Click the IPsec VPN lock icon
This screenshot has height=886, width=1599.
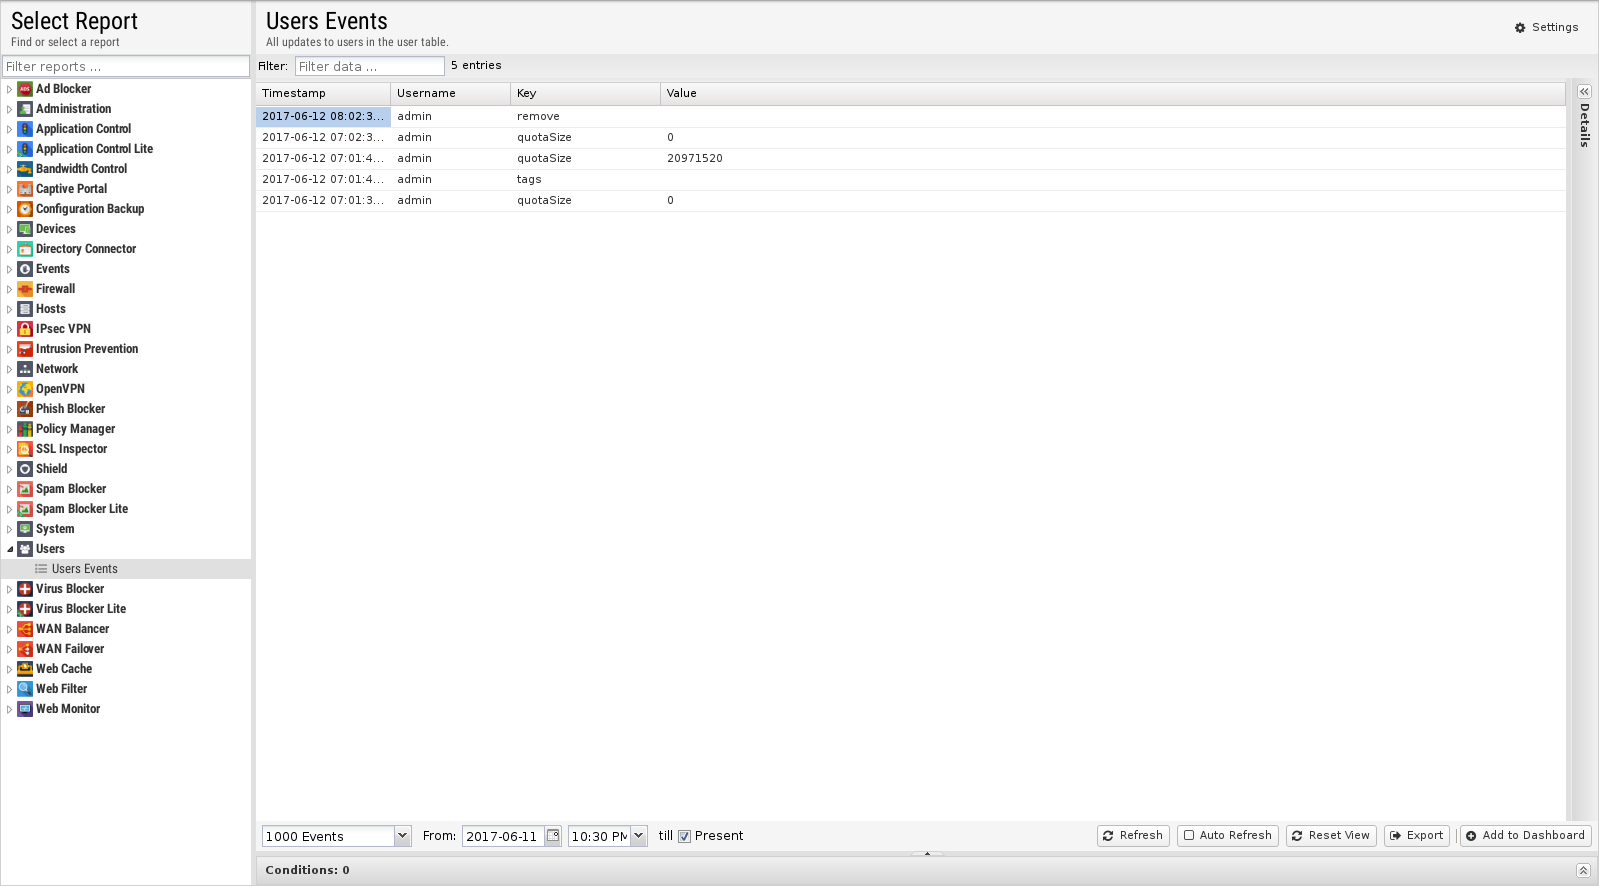pyautogui.click(x=25, y=329)
